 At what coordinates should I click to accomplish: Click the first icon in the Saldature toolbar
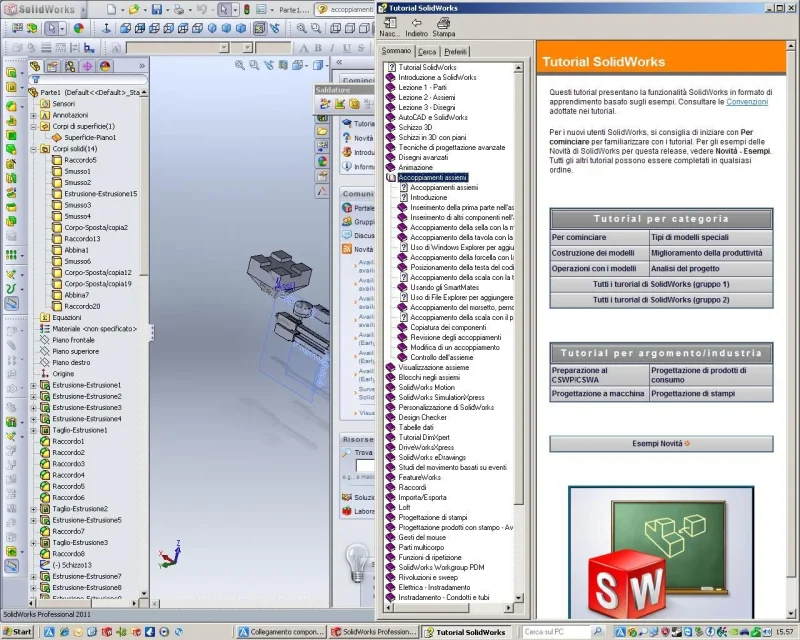(x=325, y=104)
